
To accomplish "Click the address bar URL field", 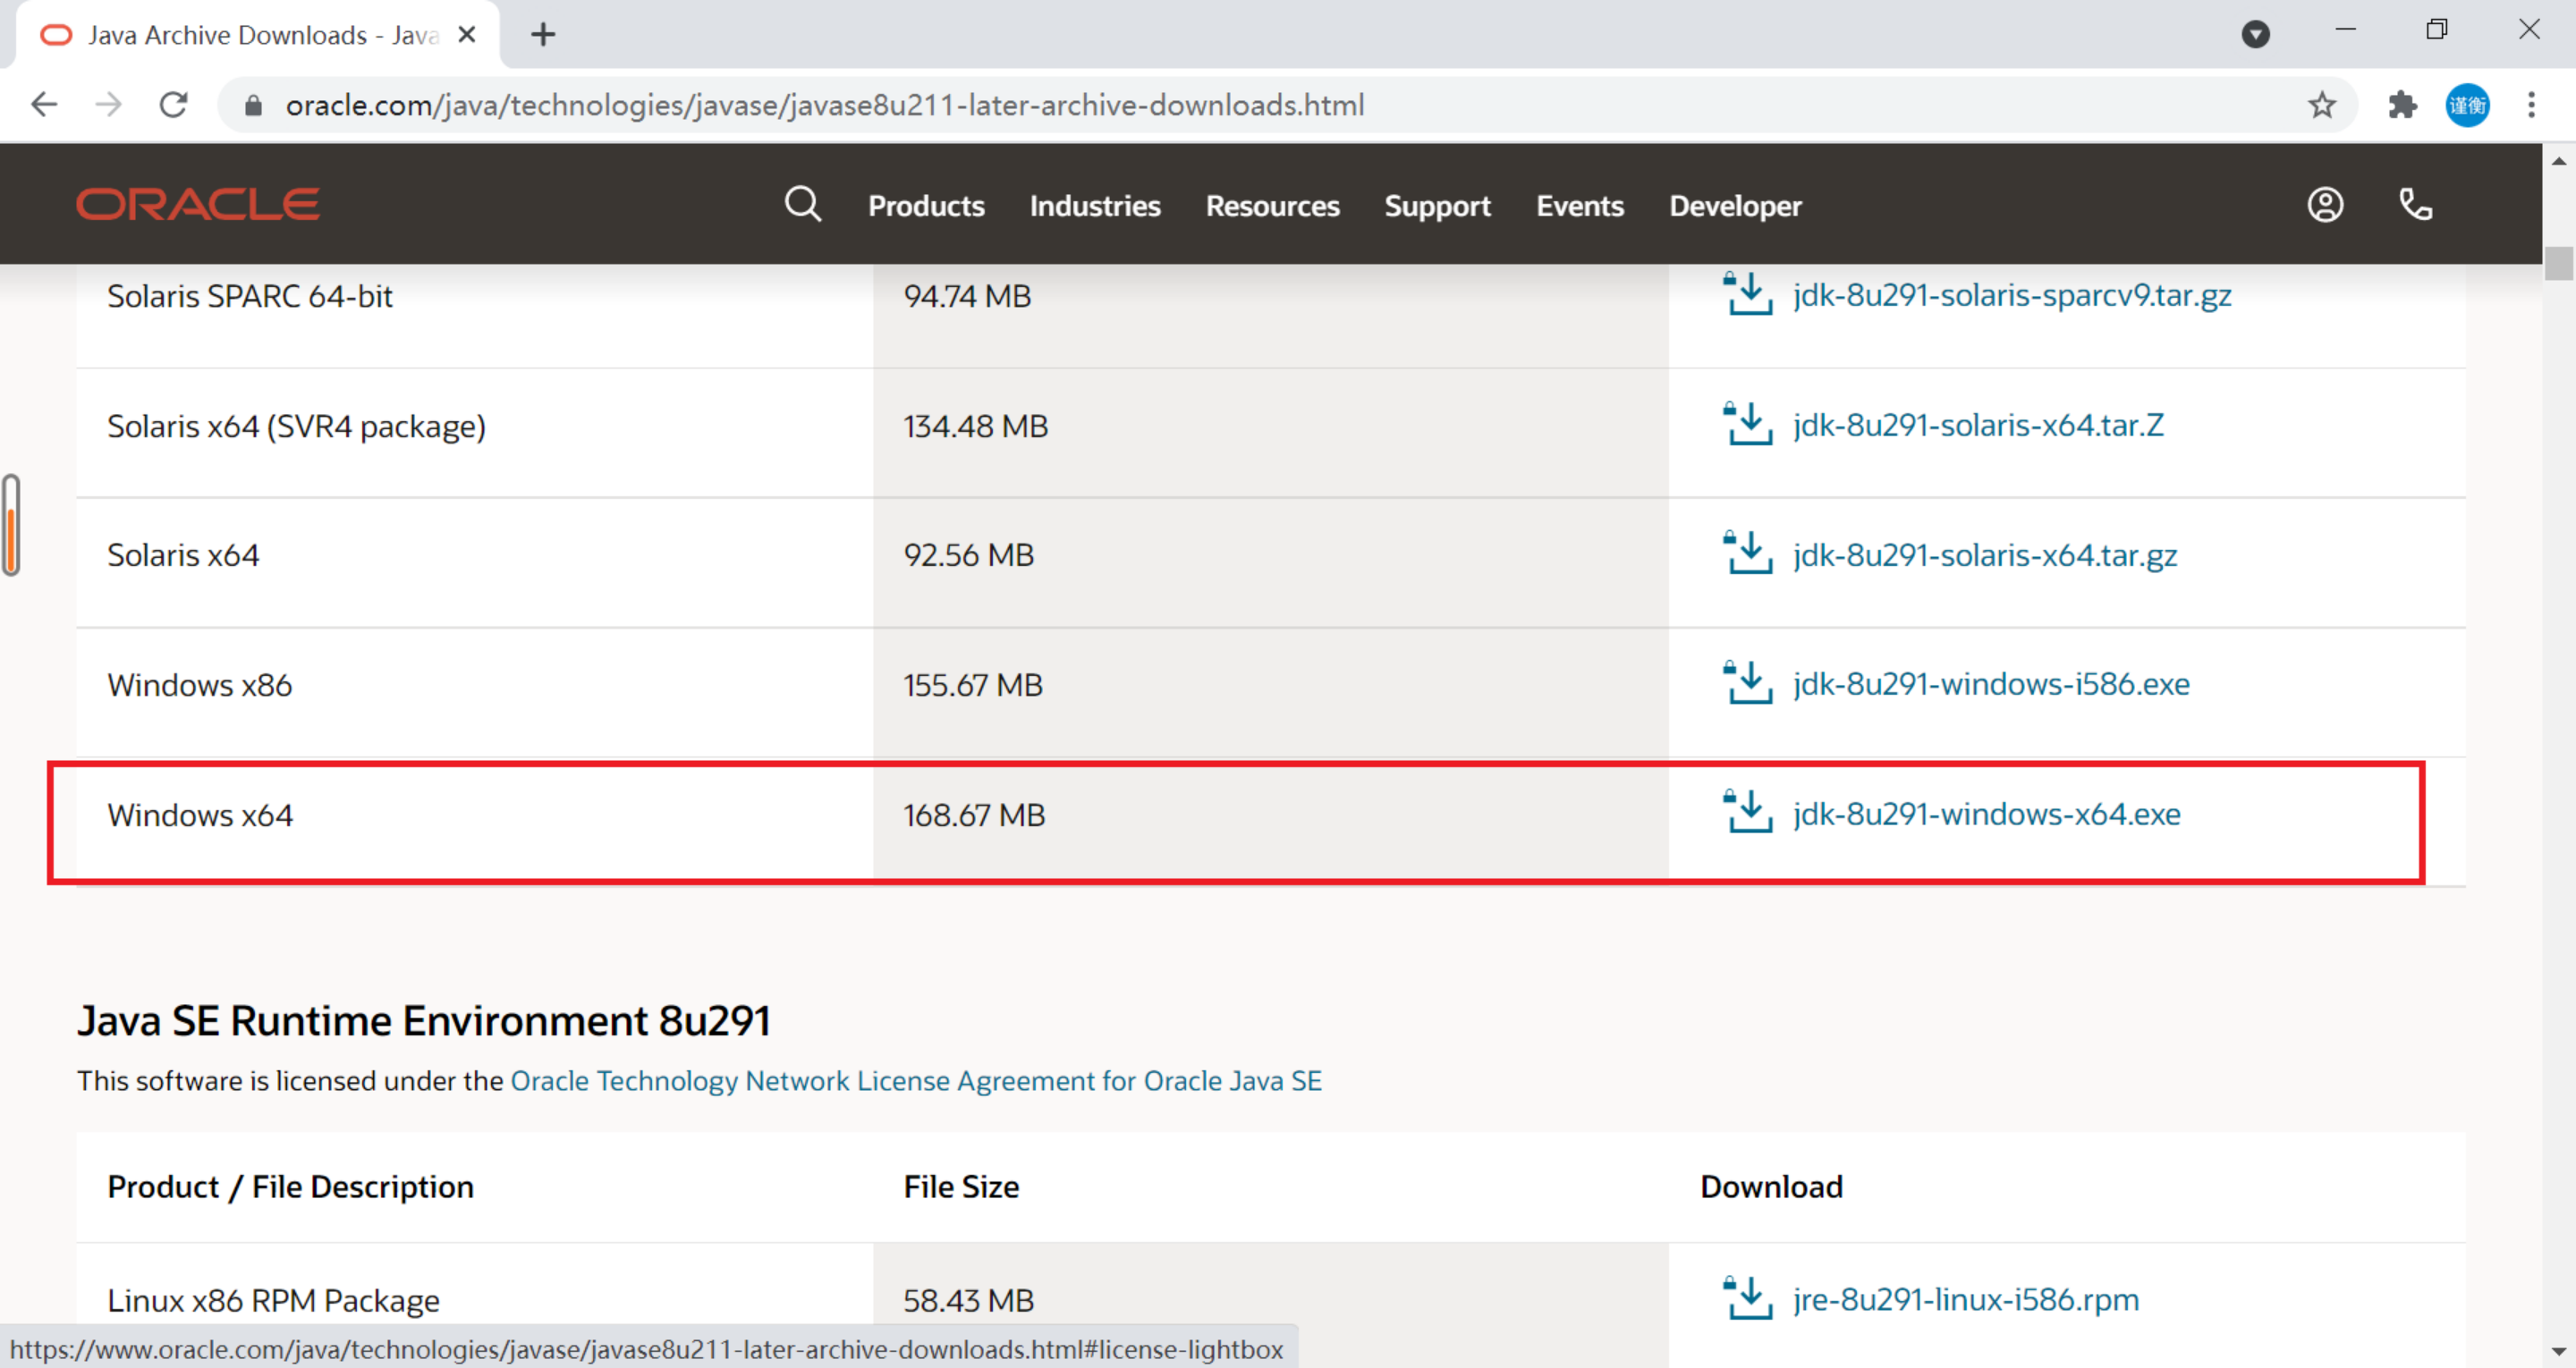I will click(x=824, y=105).
